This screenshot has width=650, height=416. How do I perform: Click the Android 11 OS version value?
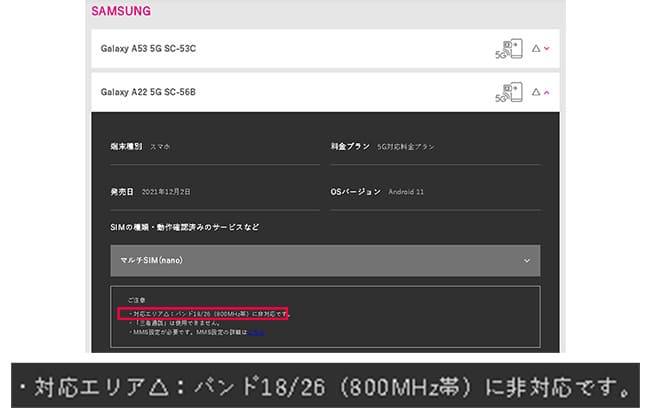coord(406,192)
